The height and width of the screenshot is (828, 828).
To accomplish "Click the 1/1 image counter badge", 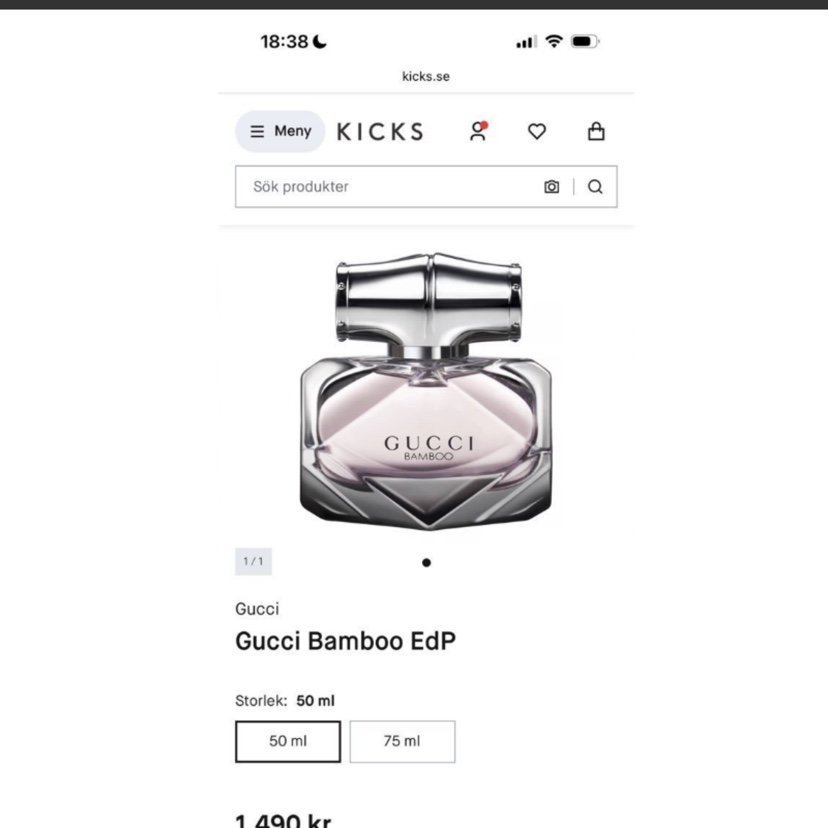I will click(x=253, y=561).
